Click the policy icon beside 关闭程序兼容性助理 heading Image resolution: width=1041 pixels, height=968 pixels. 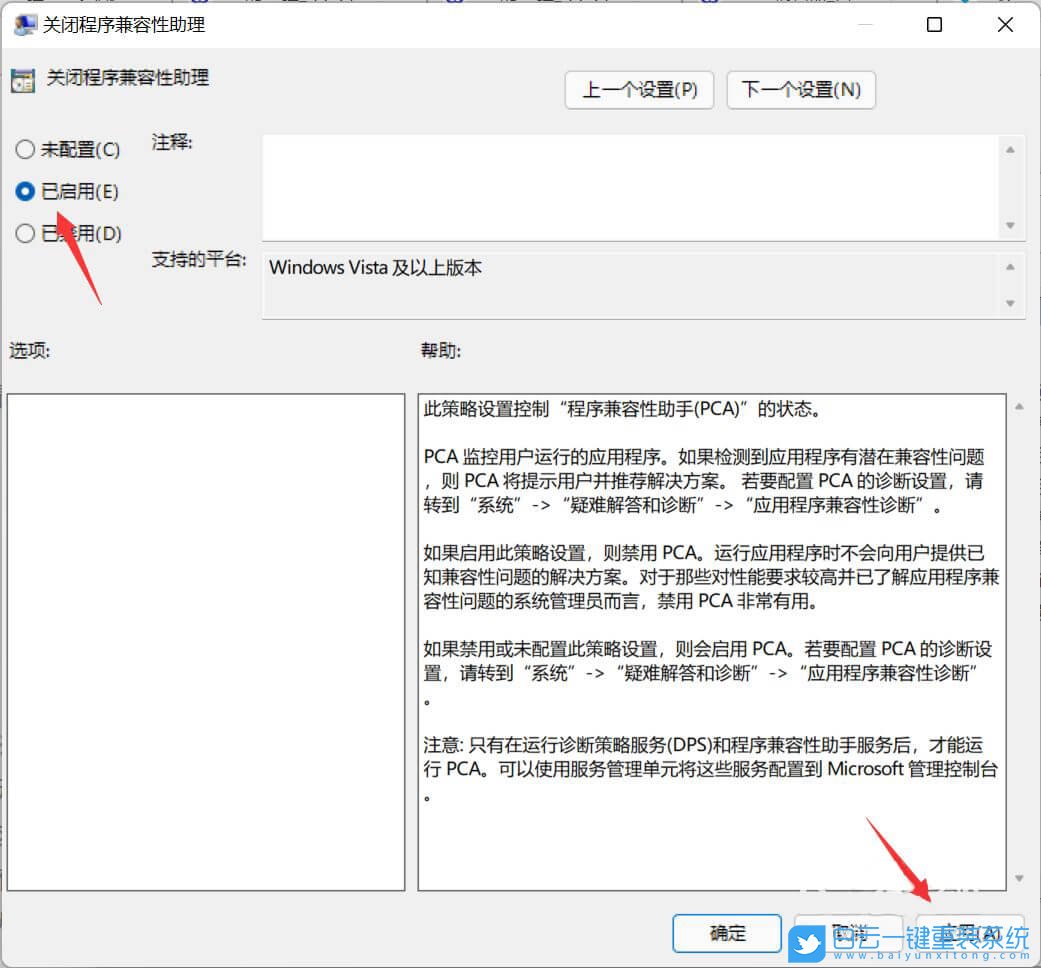[x=22, y=79]
